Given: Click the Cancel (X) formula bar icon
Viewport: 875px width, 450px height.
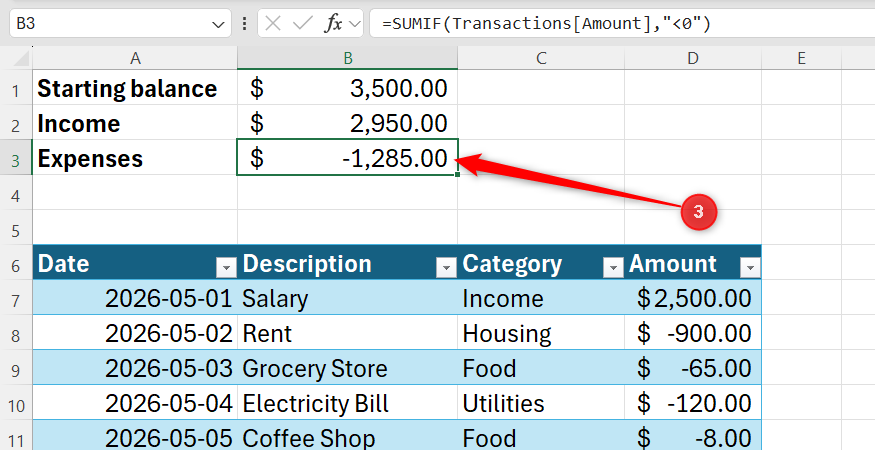Looking at the screenshot, I should point(272,23).
